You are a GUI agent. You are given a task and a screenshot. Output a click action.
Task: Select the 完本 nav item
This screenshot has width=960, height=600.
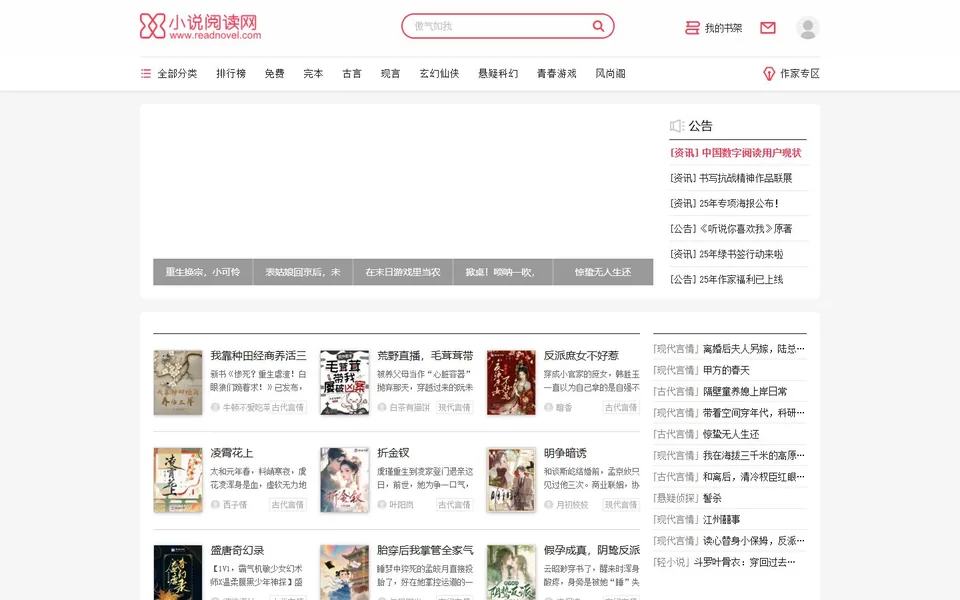(x=313, y=73)
